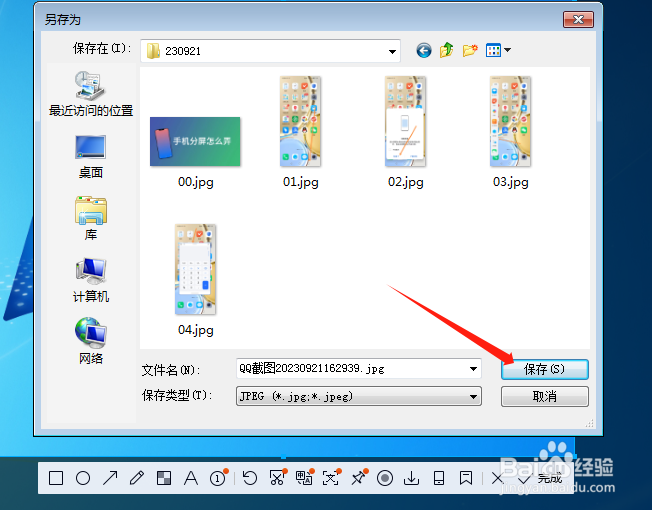Viewport: 652px width, 510px height.
Task: Go up one folder level
Action: pyautogui.click(x=447, y=50)
